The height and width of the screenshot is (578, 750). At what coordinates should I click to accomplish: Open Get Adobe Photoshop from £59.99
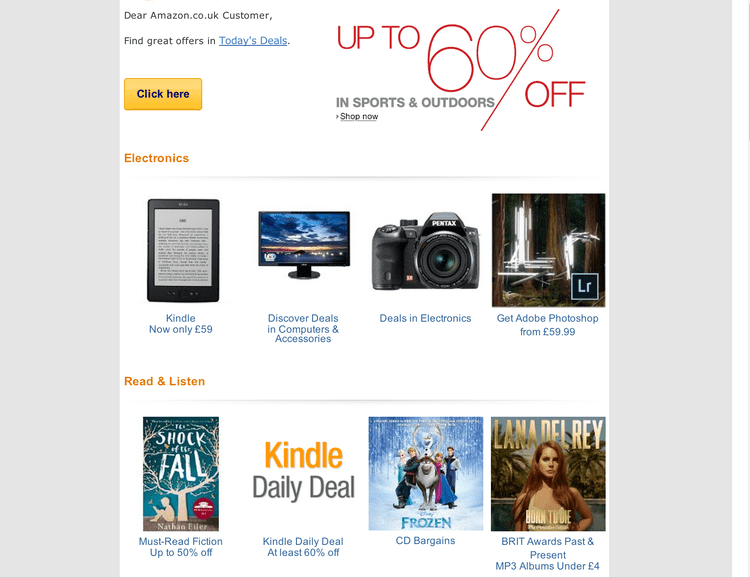click(548, 325)
